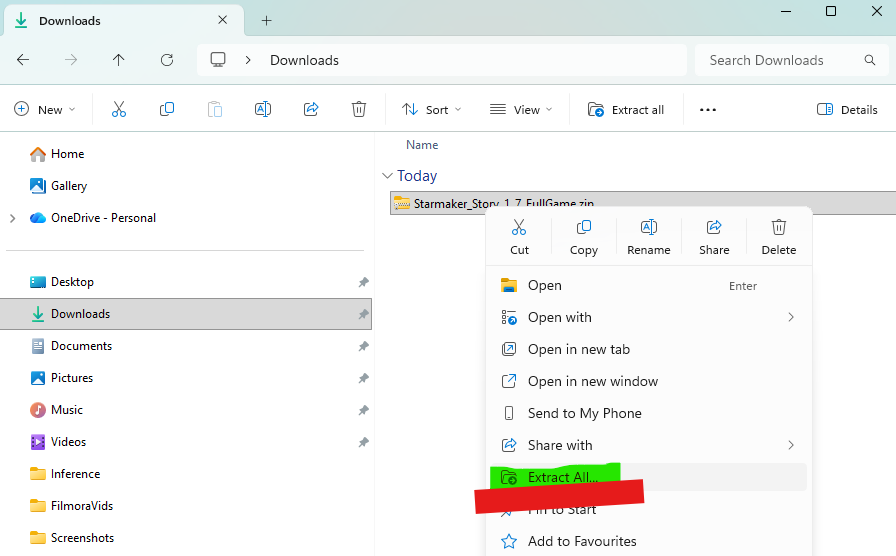
Task: Open the New dropdown menu
Action: pos(45,110)
